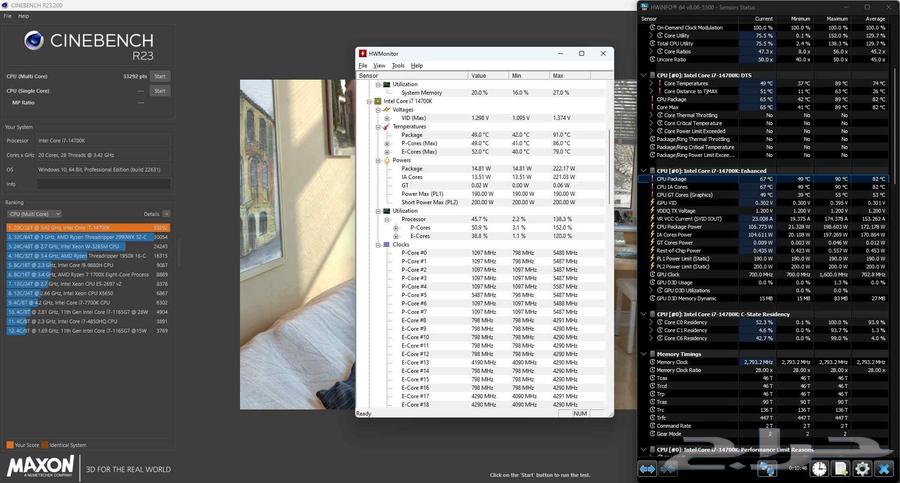Click the HWiNFO log file icon
The image size is (900, 483).
click(x=841, y=469)
